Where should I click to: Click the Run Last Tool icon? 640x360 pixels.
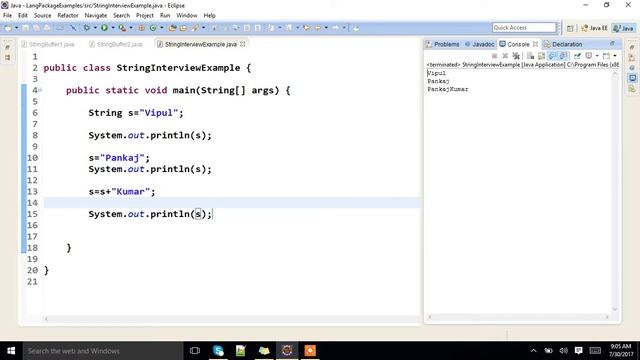tap(122, 28)
